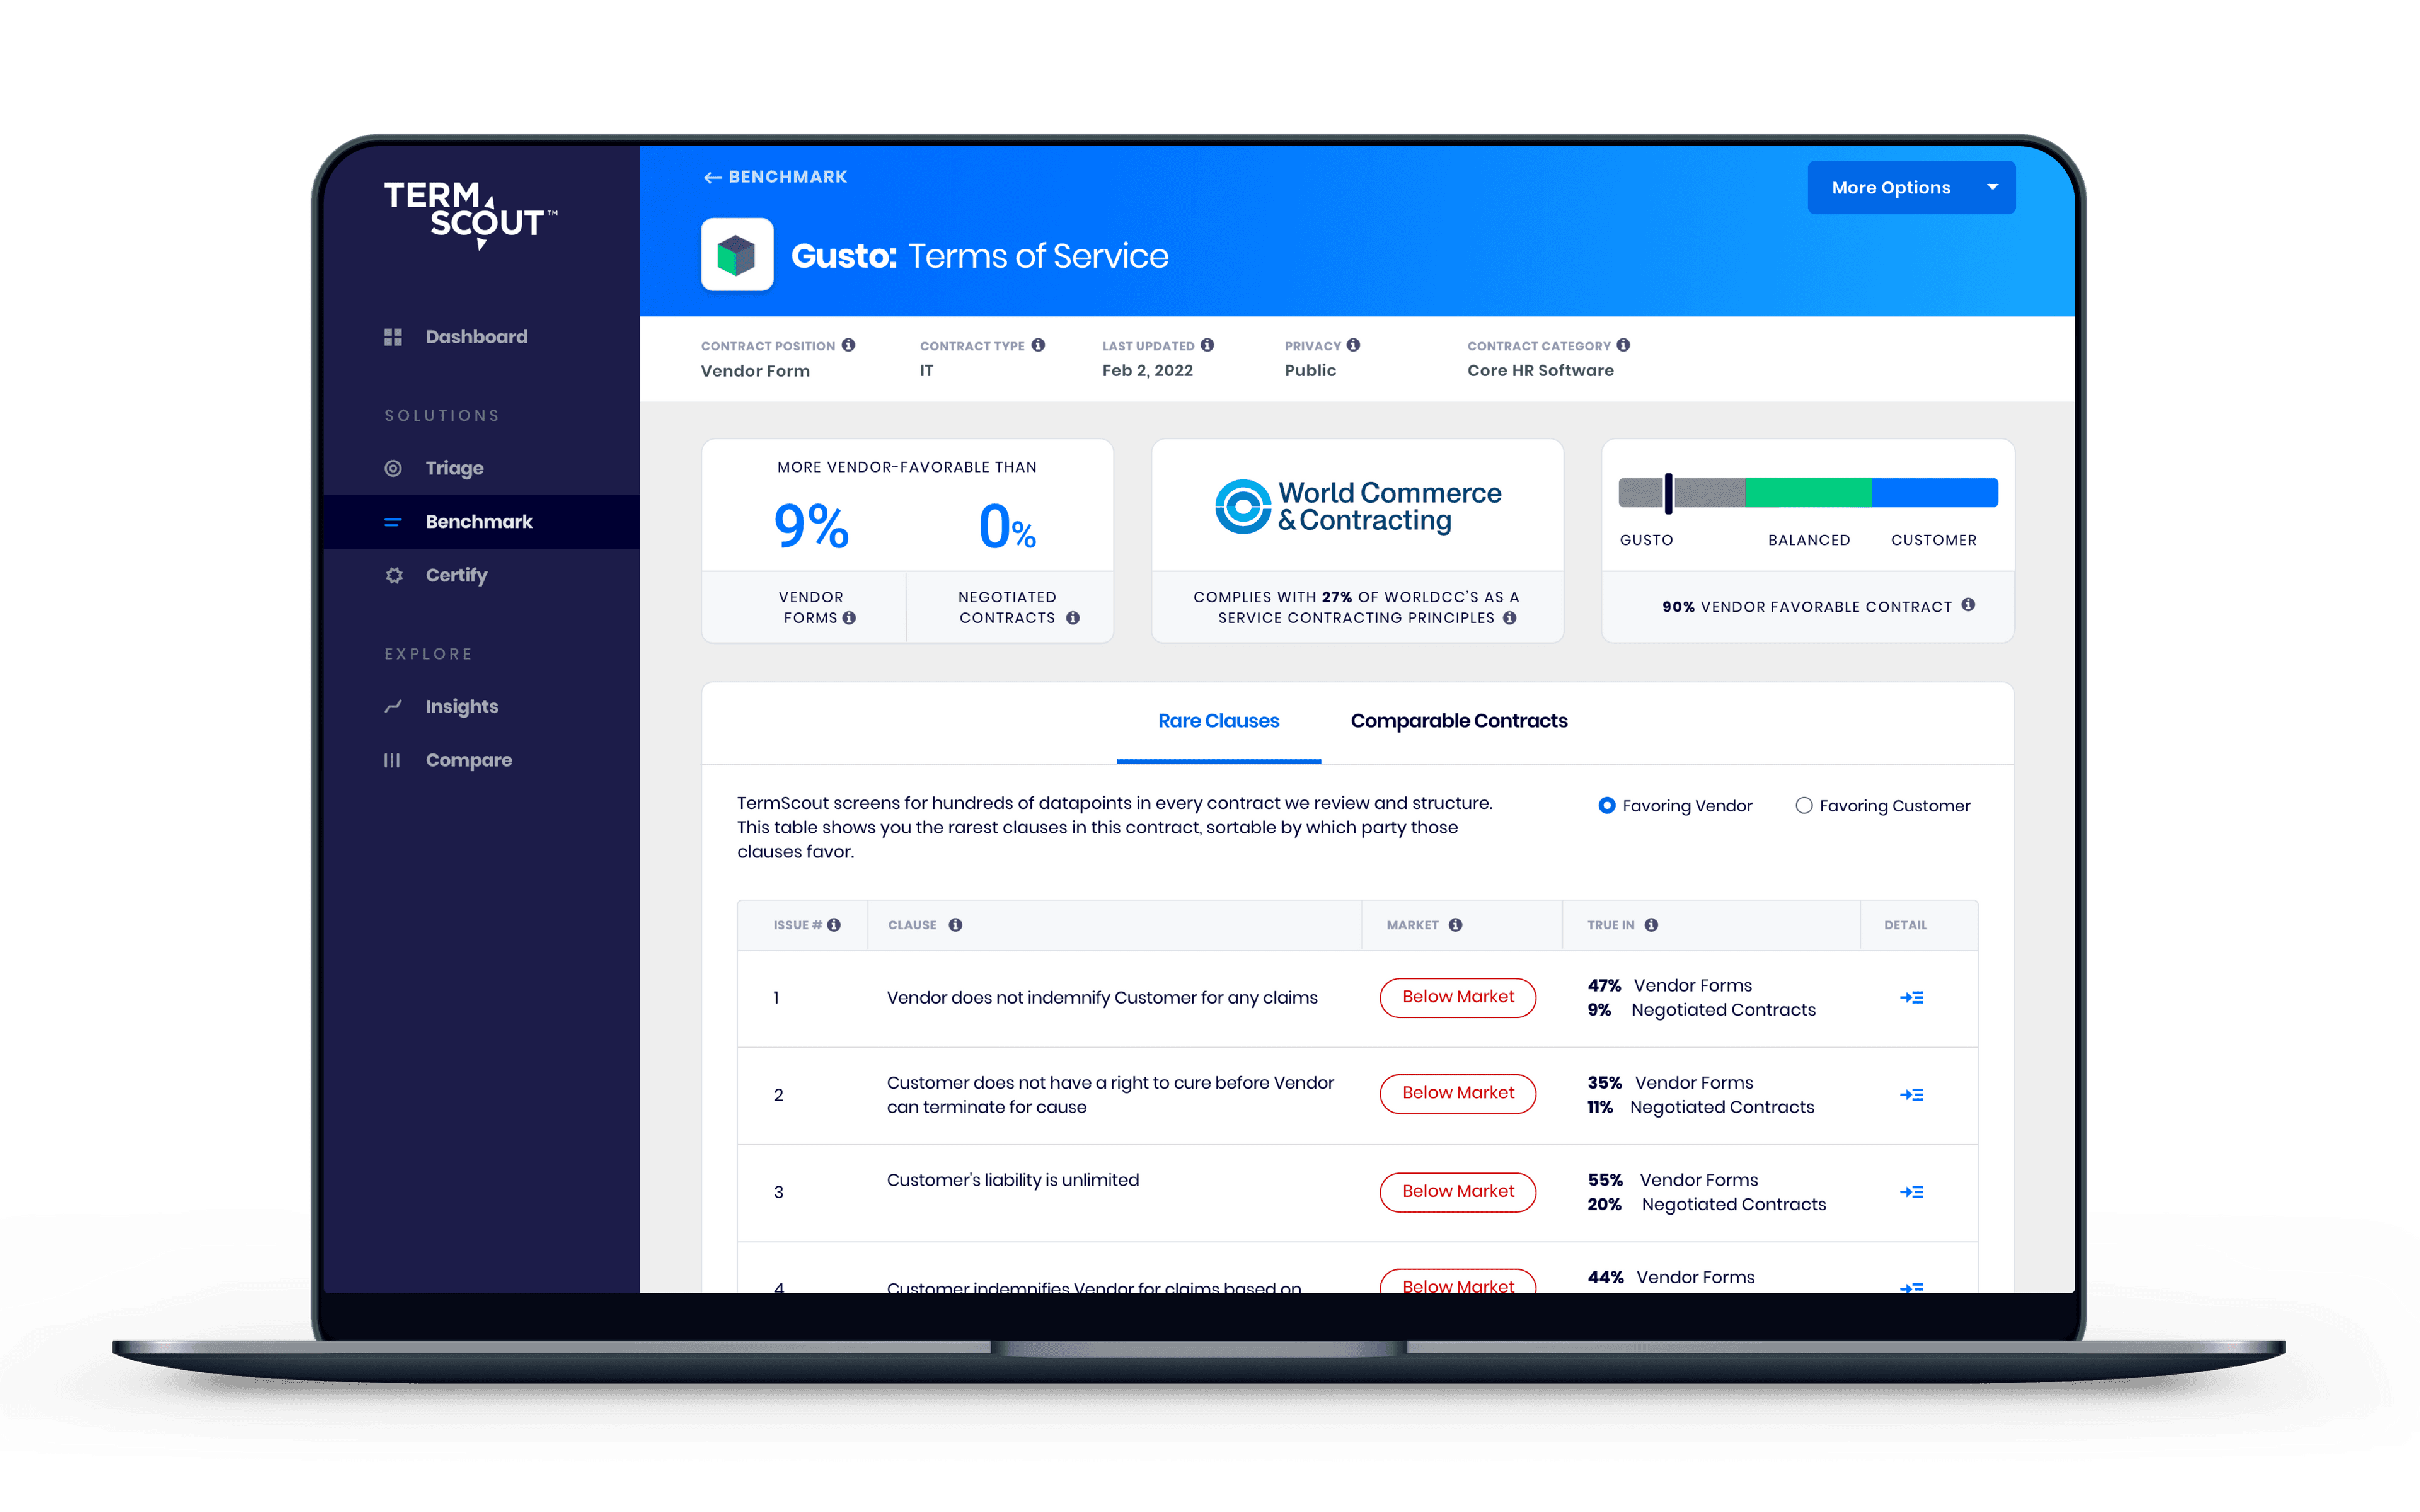The height and width of the screenshot is (1512, 2420).
Task: Click the favorability slider marker near Gusto
Action: click(1668, 493)
